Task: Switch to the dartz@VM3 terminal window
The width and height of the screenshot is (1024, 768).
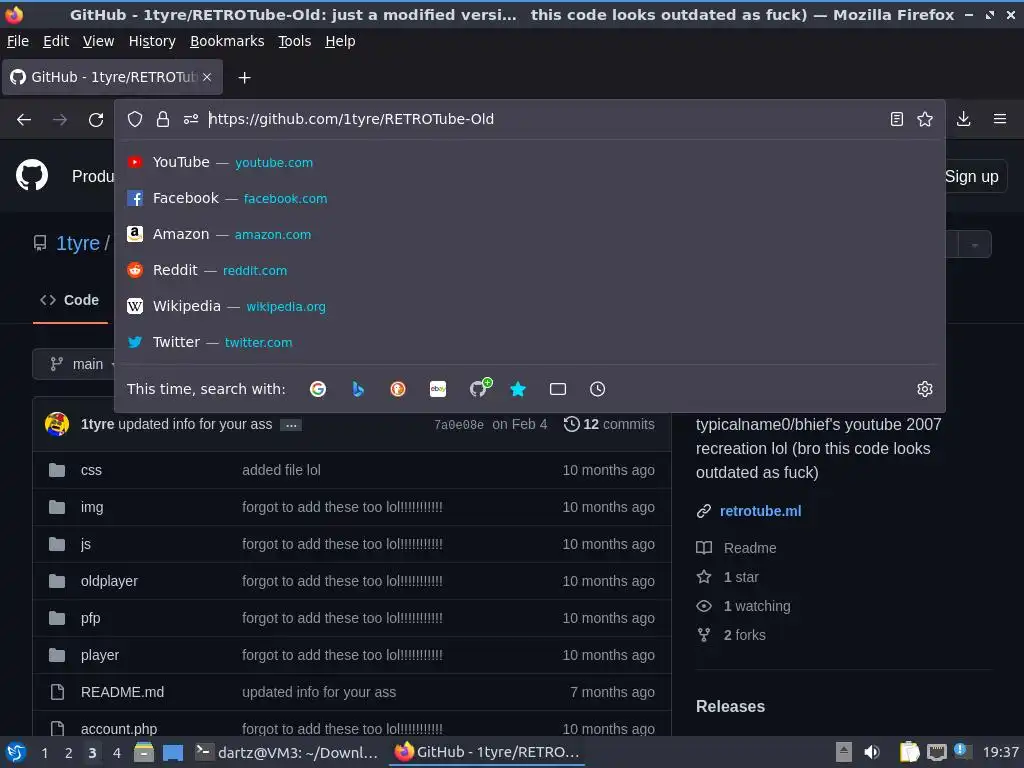Action: point(287,752)
